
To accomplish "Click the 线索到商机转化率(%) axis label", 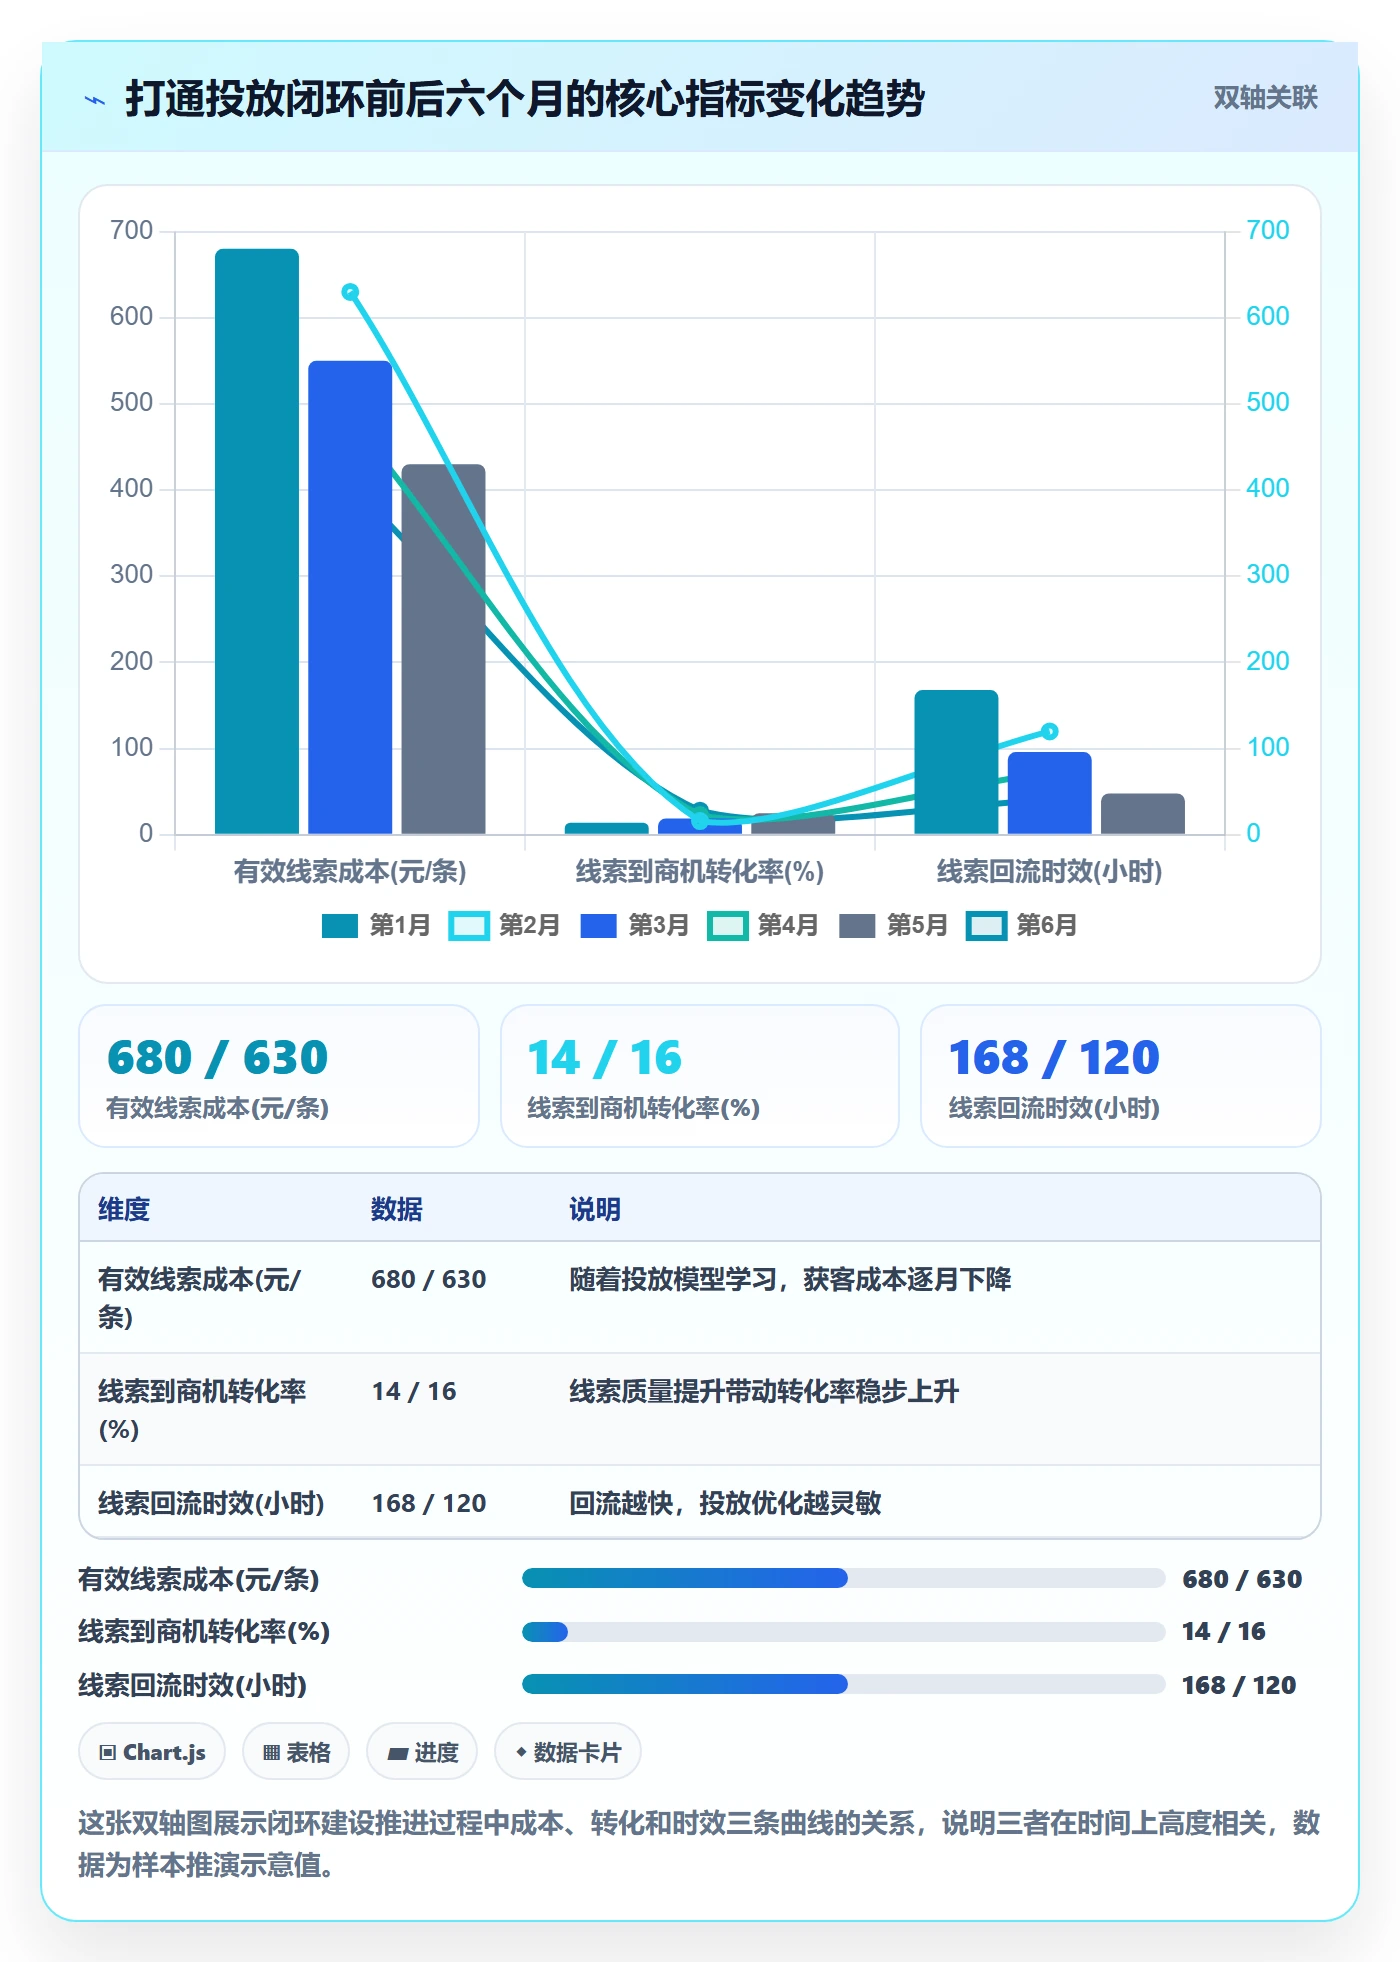I will pyautogui.click(x=700, y=872).
